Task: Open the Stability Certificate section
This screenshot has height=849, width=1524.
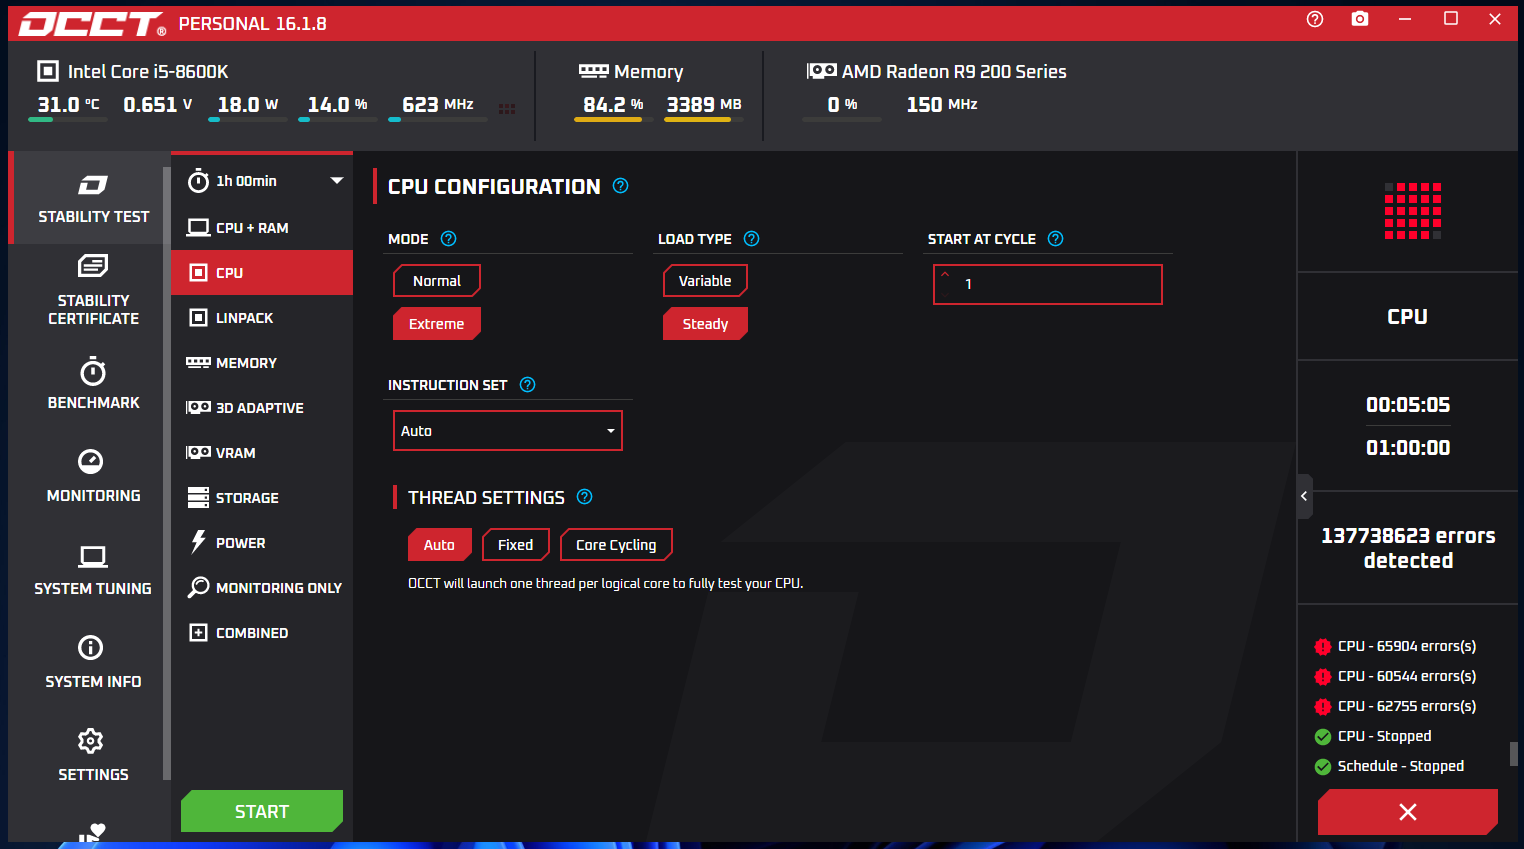Action: pyautogui.click(x=93, y=290)
